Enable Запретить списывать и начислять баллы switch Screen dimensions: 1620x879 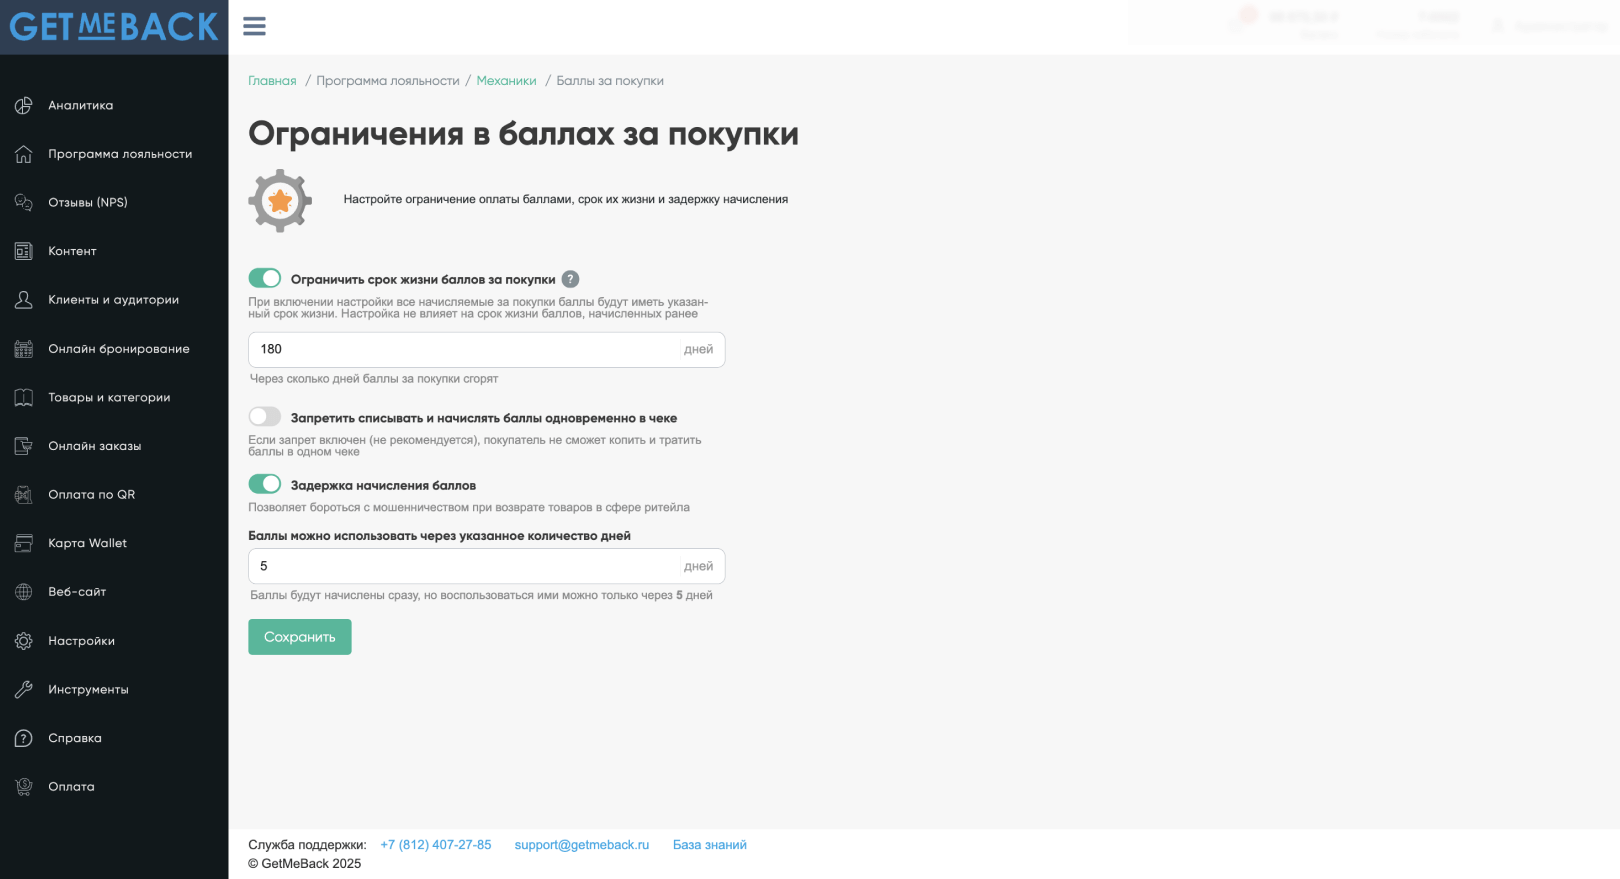265,417
